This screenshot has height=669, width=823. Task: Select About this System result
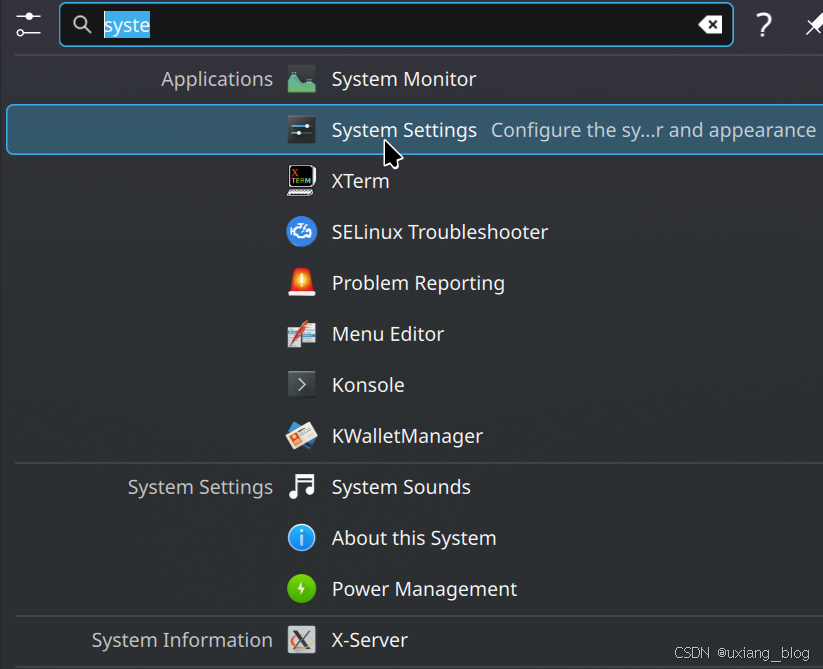(x=414, y=538)
